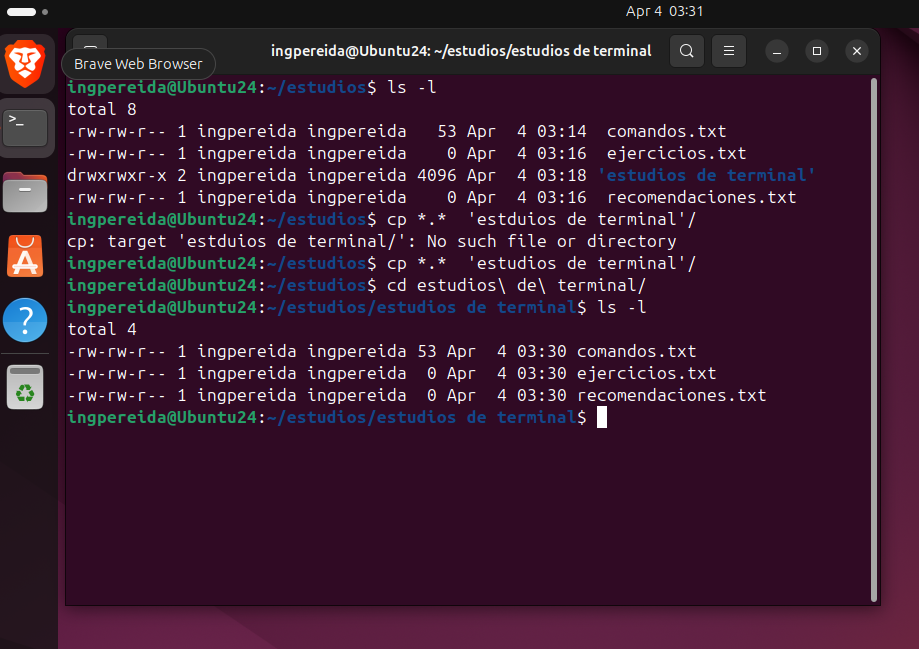Click the terminal search magnifier button

(x=686, y=51)
